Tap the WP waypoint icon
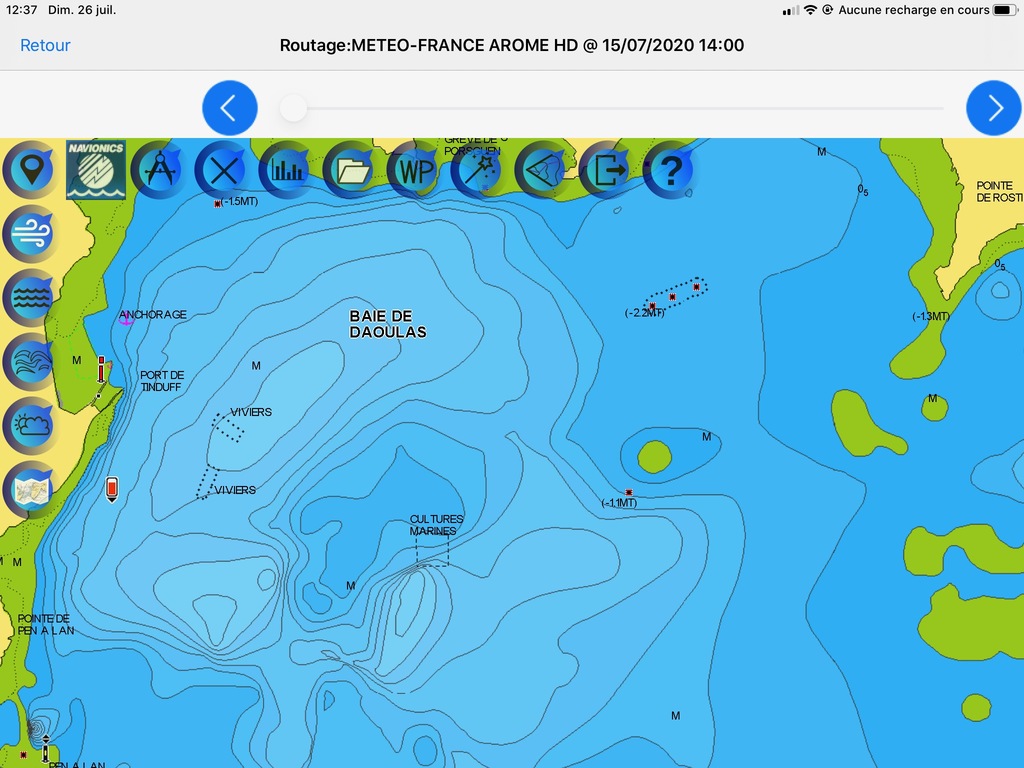1024x768 pixels. click(x=415, y=170)
